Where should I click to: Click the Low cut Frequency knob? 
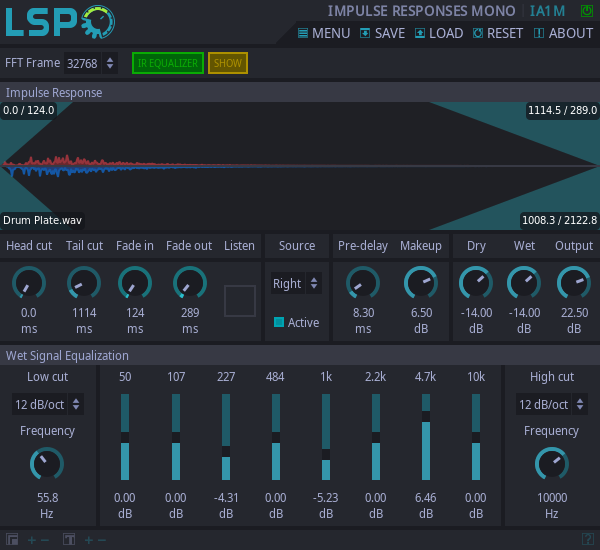[x=47, y=464]
